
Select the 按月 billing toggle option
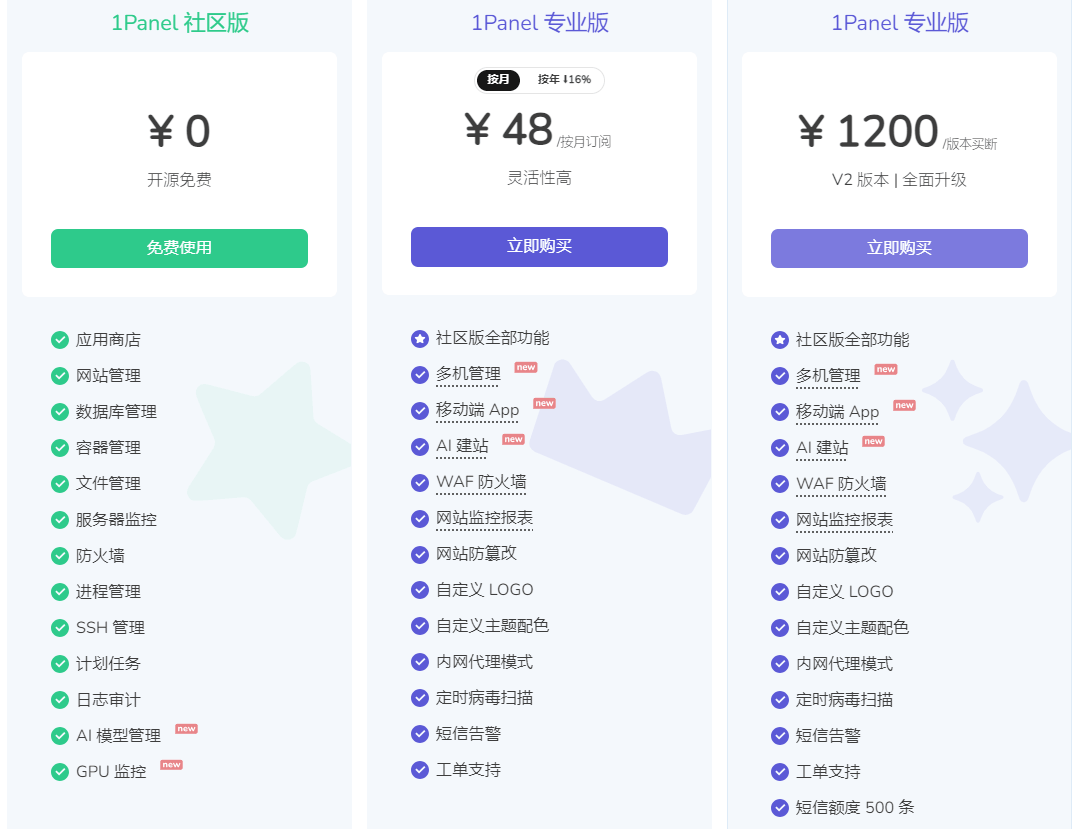[x=498, y=80]
